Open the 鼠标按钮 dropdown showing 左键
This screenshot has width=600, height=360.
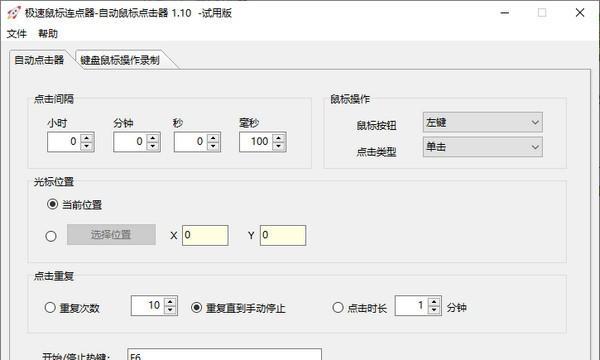click(x=483, y=122)
